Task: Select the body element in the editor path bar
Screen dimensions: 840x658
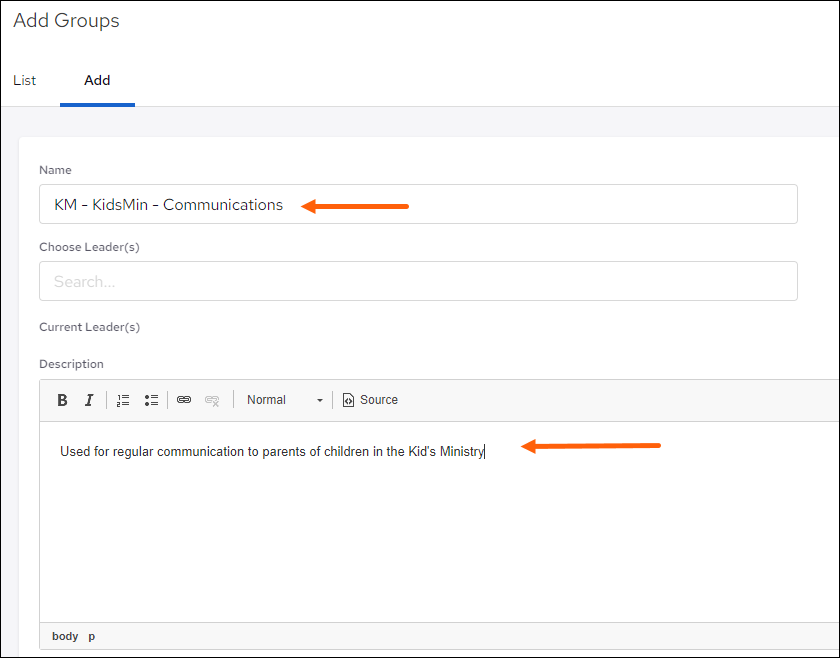Action: click(x=65, y=636)
